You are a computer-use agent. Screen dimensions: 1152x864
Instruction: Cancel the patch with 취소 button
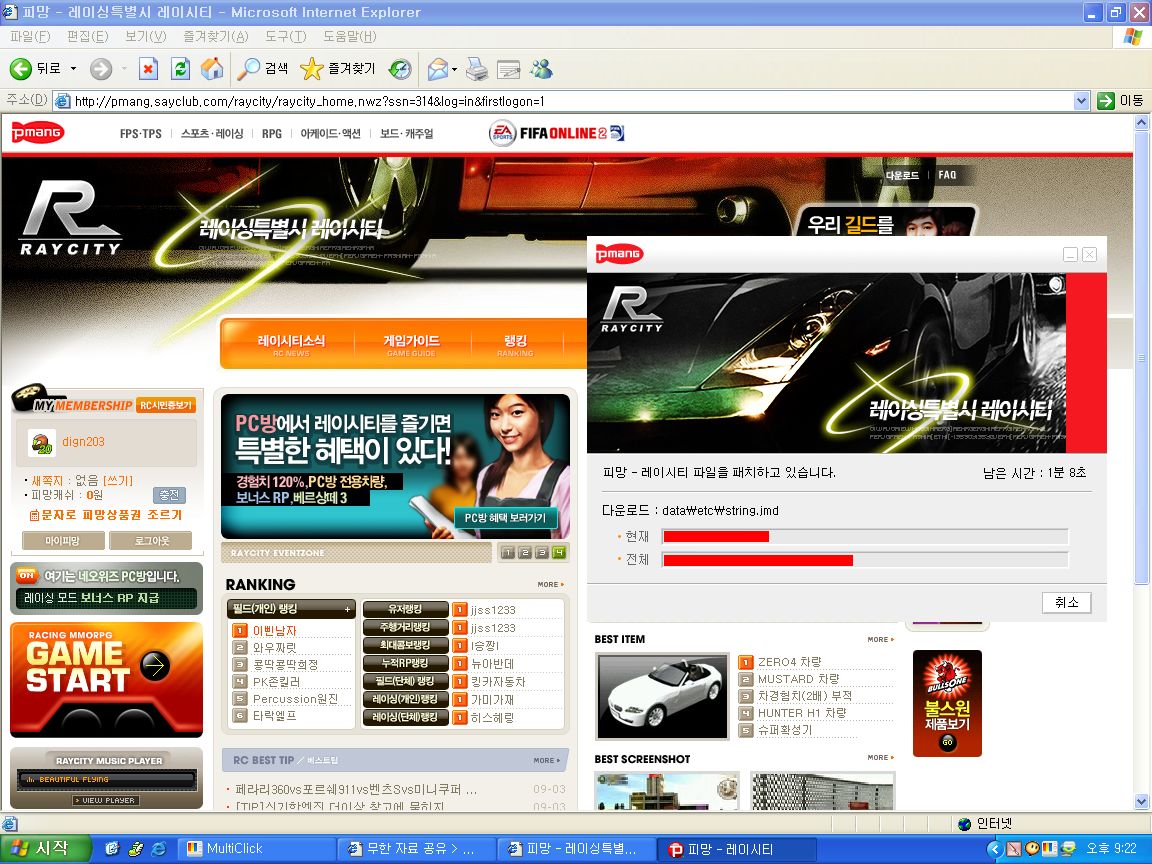(x=1066, y=602)
